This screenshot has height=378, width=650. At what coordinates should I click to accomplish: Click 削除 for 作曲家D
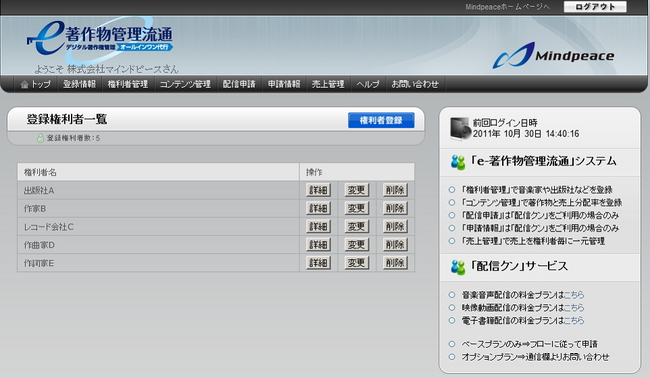395,245
